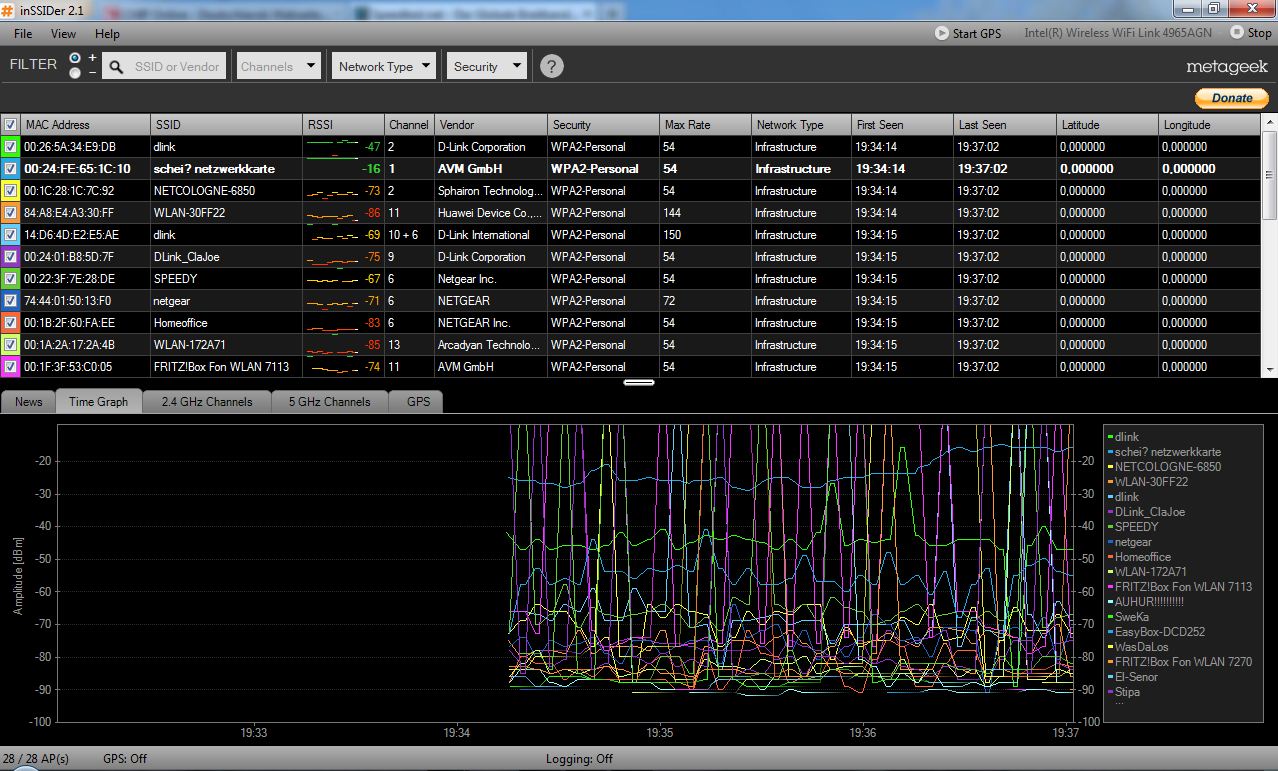This screenshot has width=1278, height=771.
Task: Sort by the Max Rate column header
Action: pos(704,125)
